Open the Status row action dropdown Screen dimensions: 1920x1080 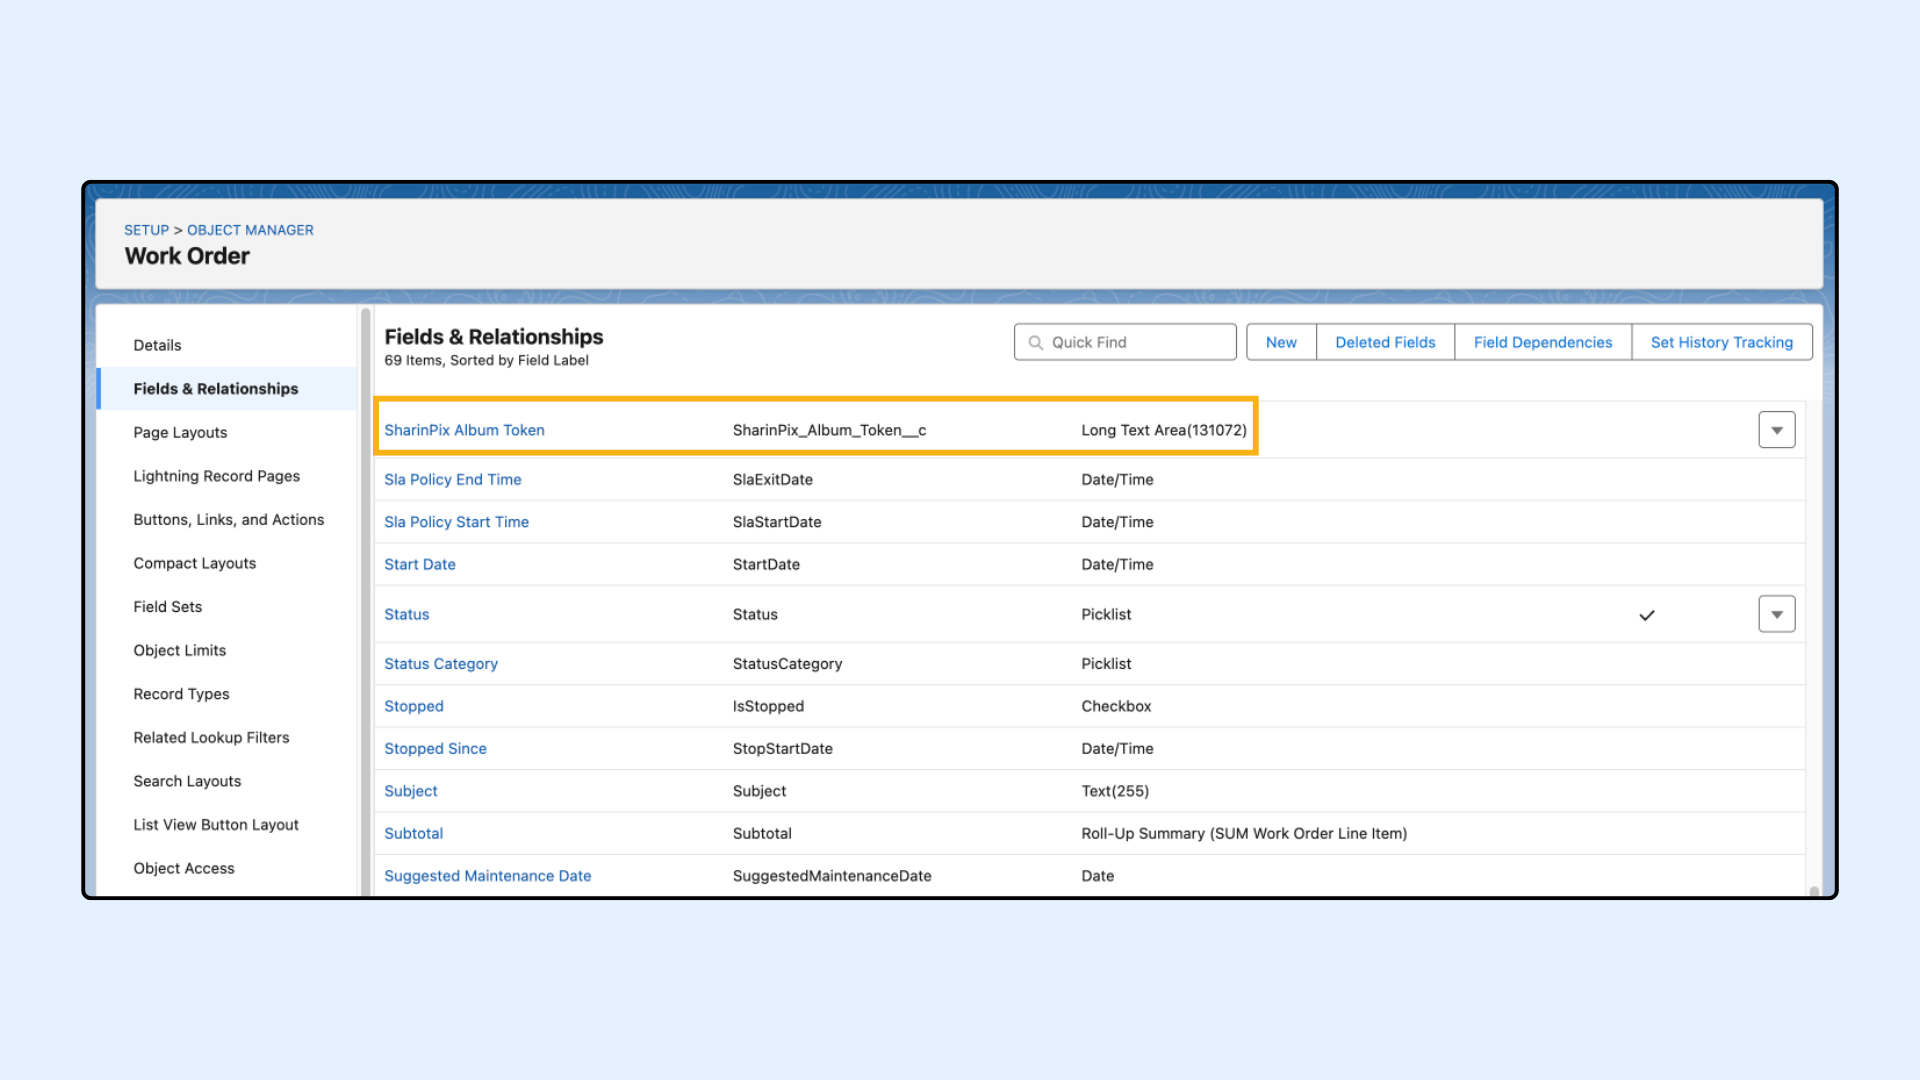pyautogui.click(x=1776, y=614)
